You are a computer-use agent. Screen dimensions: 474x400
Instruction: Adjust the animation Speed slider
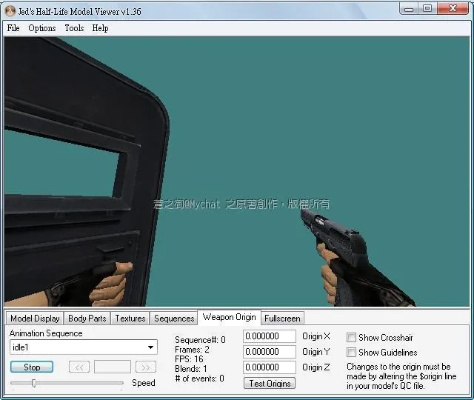[34, 383]
